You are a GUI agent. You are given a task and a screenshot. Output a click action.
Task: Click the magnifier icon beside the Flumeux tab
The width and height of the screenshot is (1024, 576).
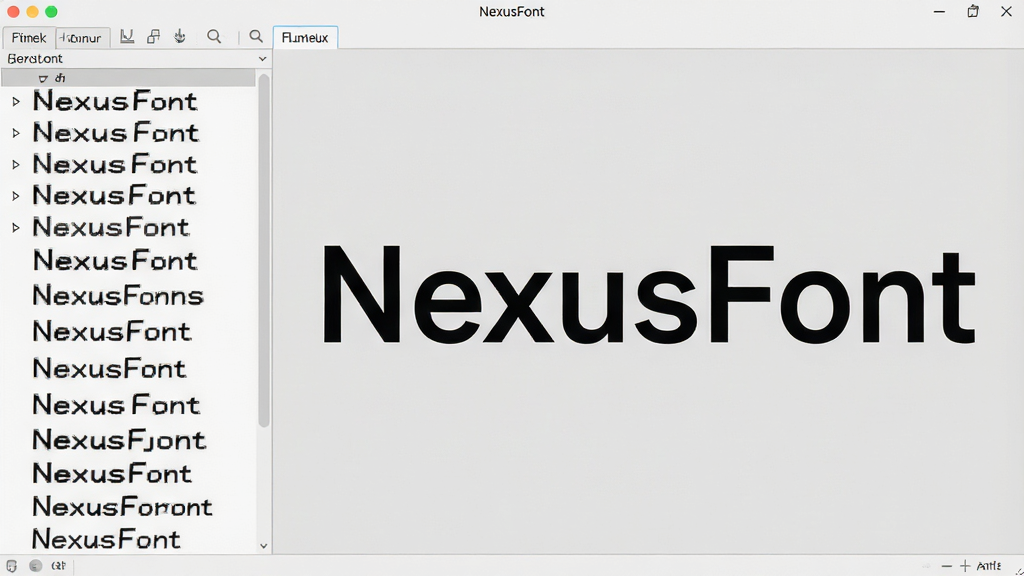pos(256,37)
